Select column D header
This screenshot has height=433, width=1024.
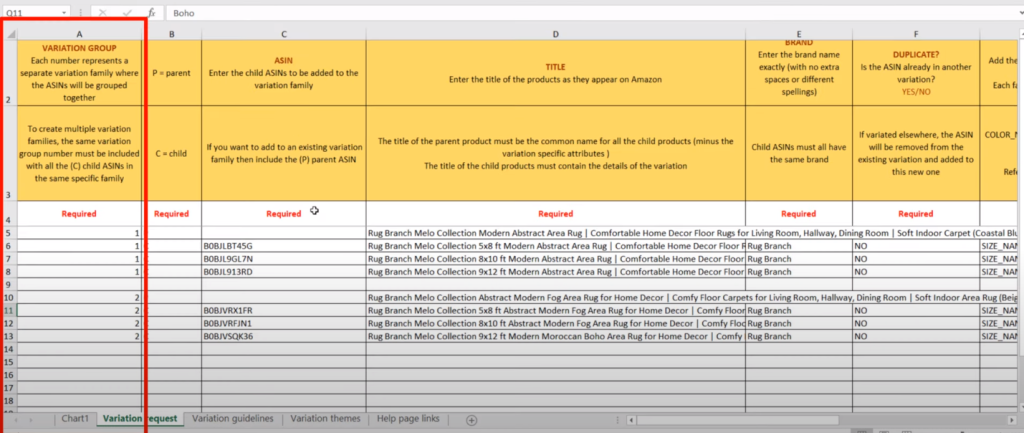[556, 34]
